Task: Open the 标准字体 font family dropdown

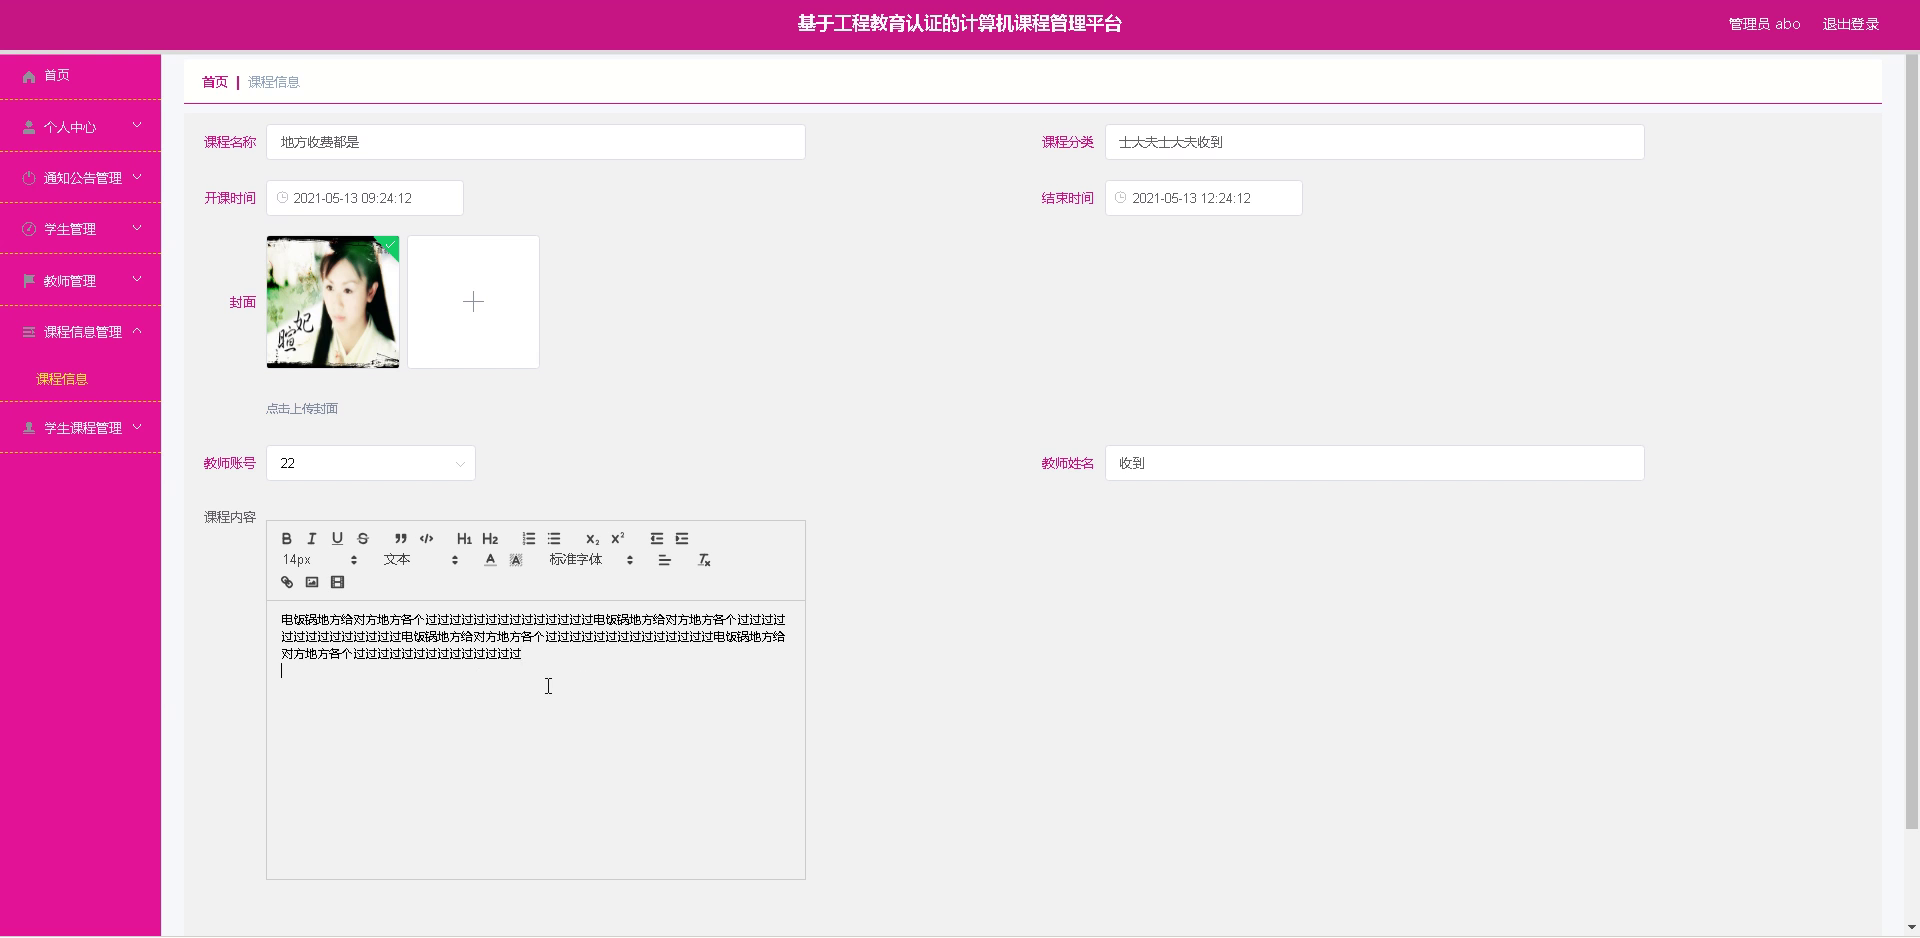Action: [x=591, y=560]
